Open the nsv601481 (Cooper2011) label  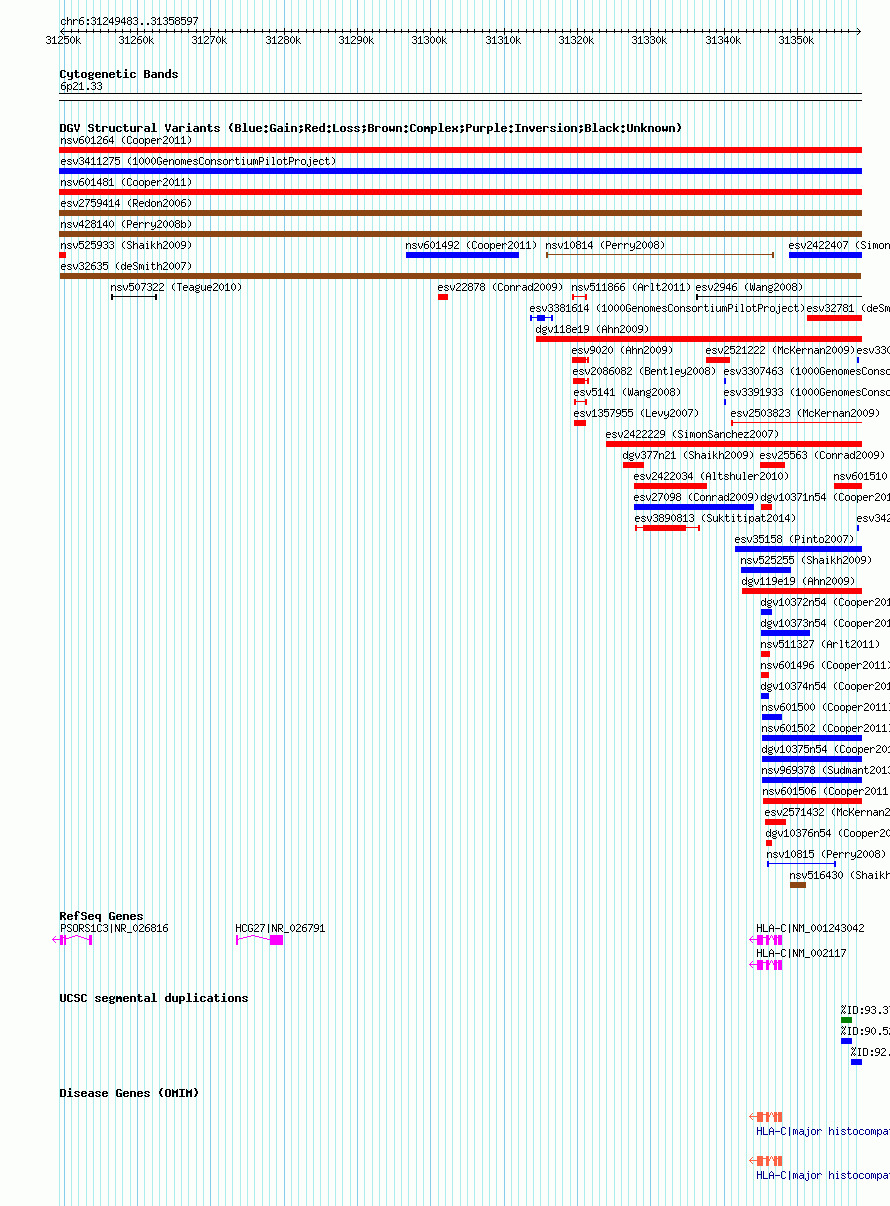(x=125, y=182)
